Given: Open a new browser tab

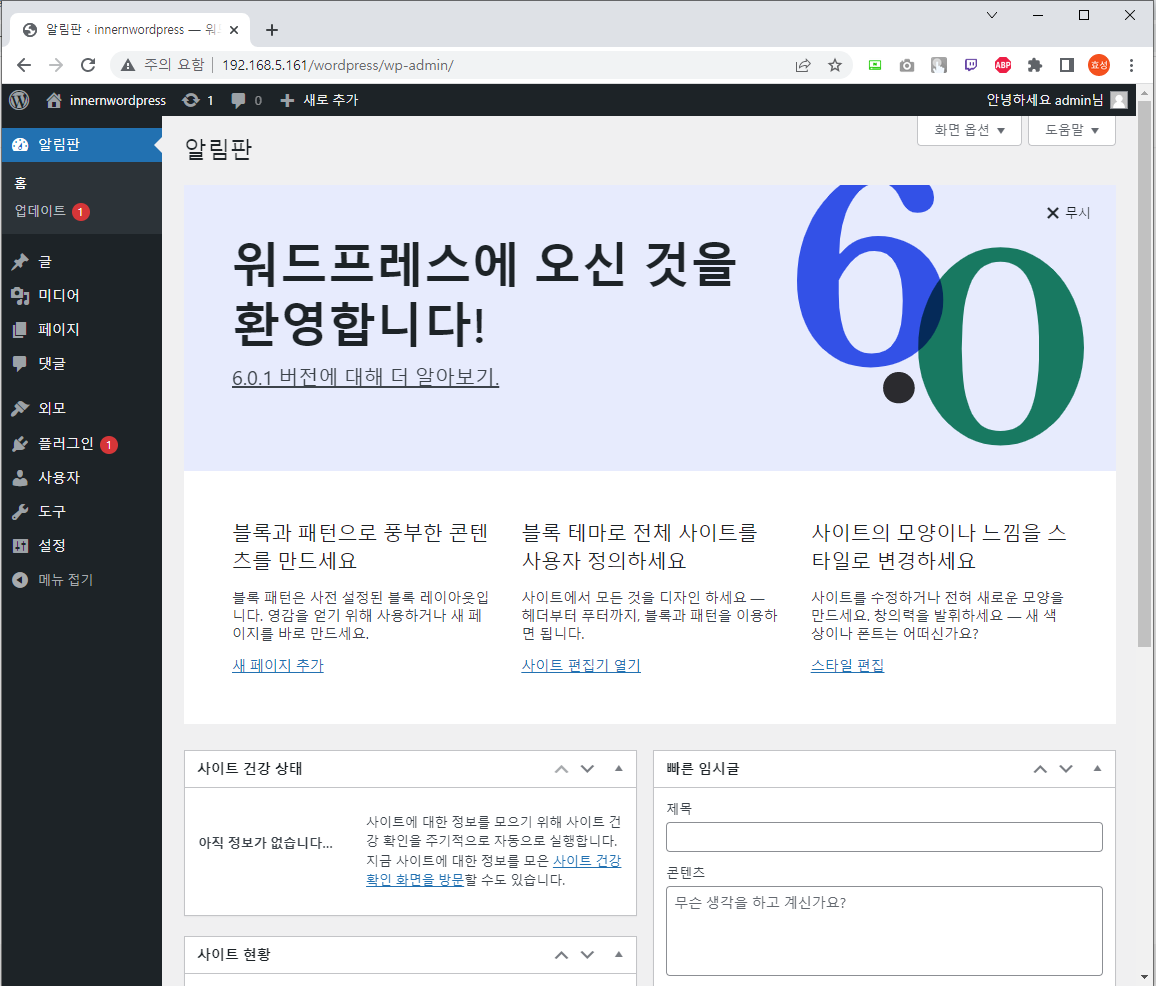Looking at the screenshot, I should (x=272, y=29).
